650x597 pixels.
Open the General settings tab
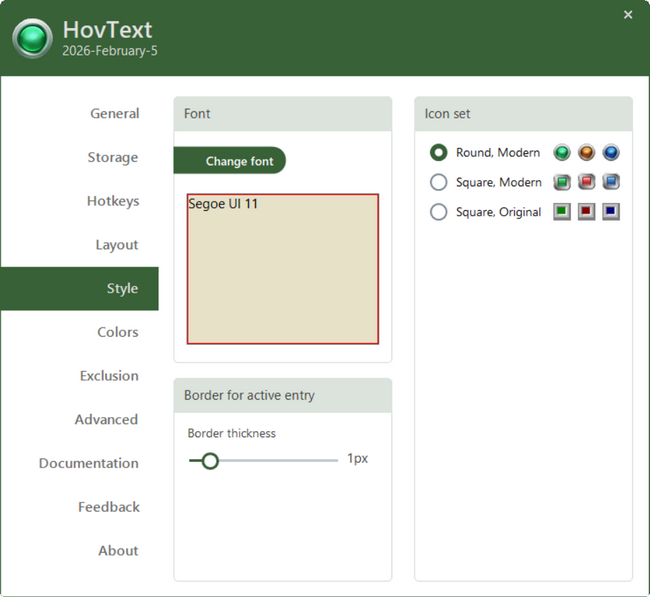coord(114,114)
